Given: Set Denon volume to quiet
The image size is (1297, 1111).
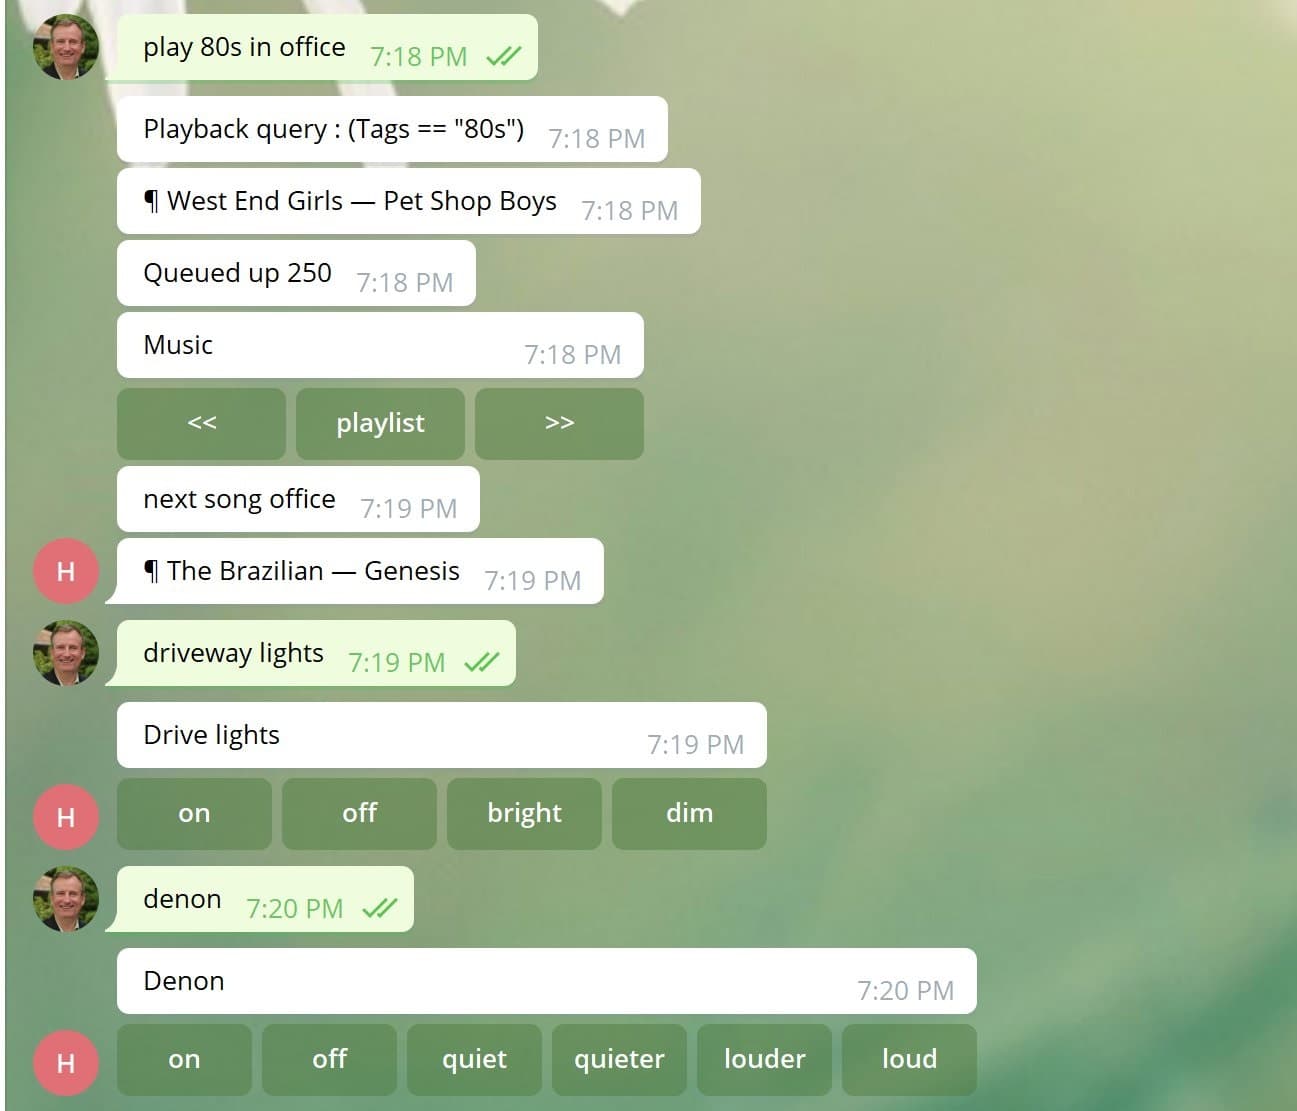Looking at the screenshot, I should coord(474,1060).
